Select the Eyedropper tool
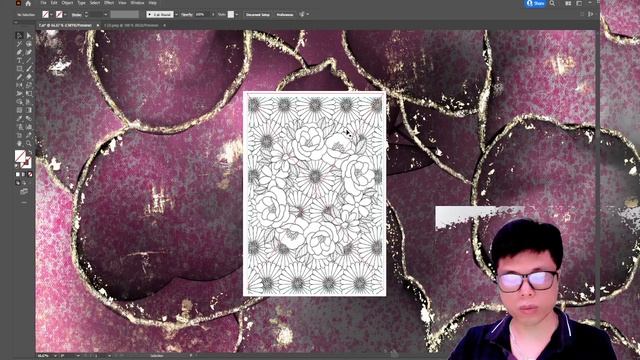 [19, 118]
